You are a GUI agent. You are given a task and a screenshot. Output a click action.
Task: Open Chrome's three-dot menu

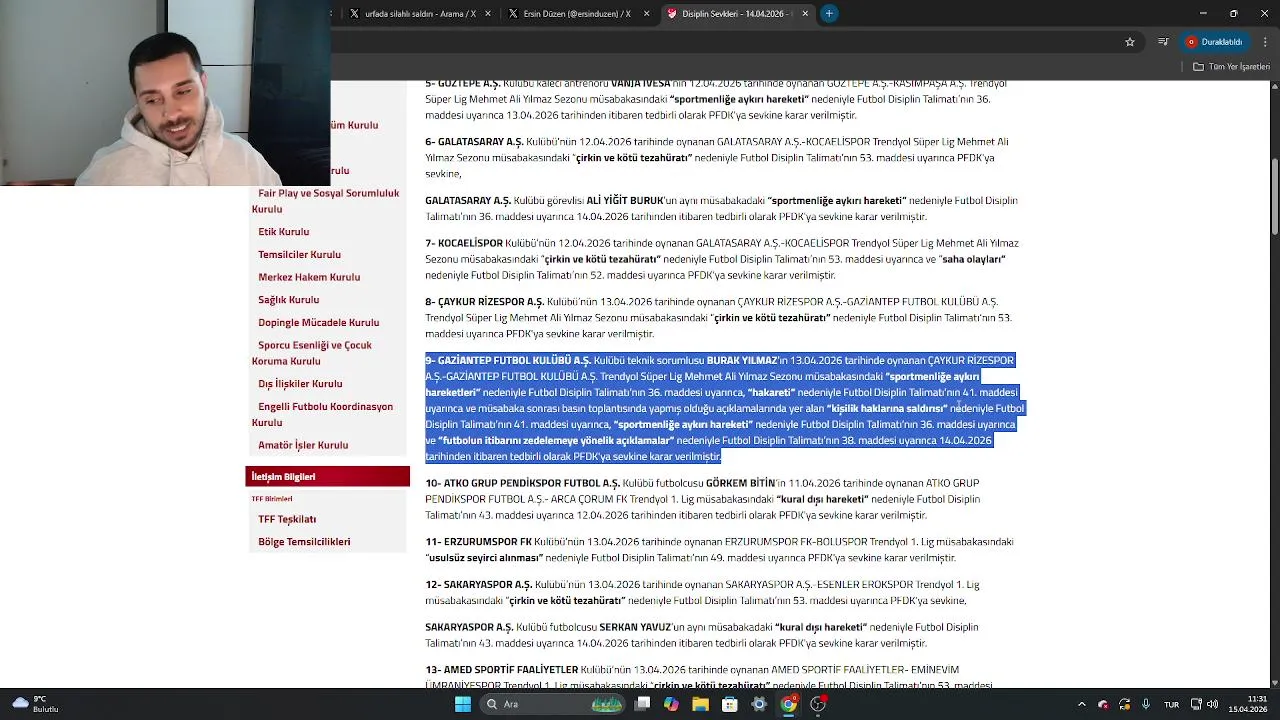pyautogui.click(x=1266, y=42)
